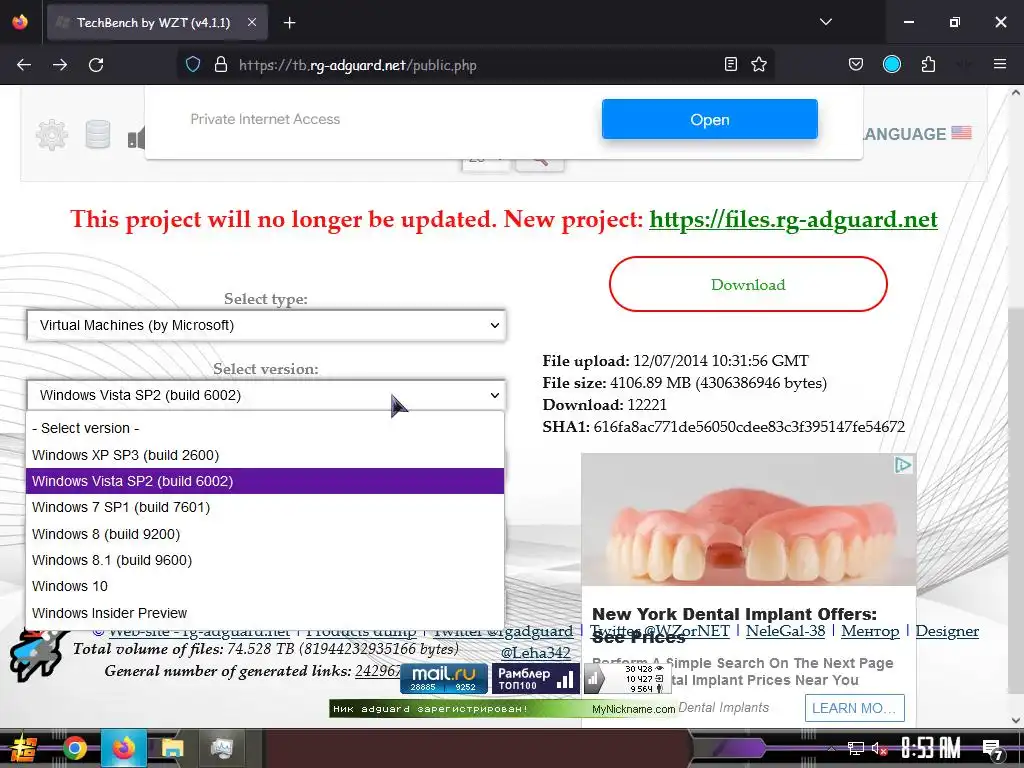Click the browser Back arrow
This screenshot has width=1024, height=768.
24,65
